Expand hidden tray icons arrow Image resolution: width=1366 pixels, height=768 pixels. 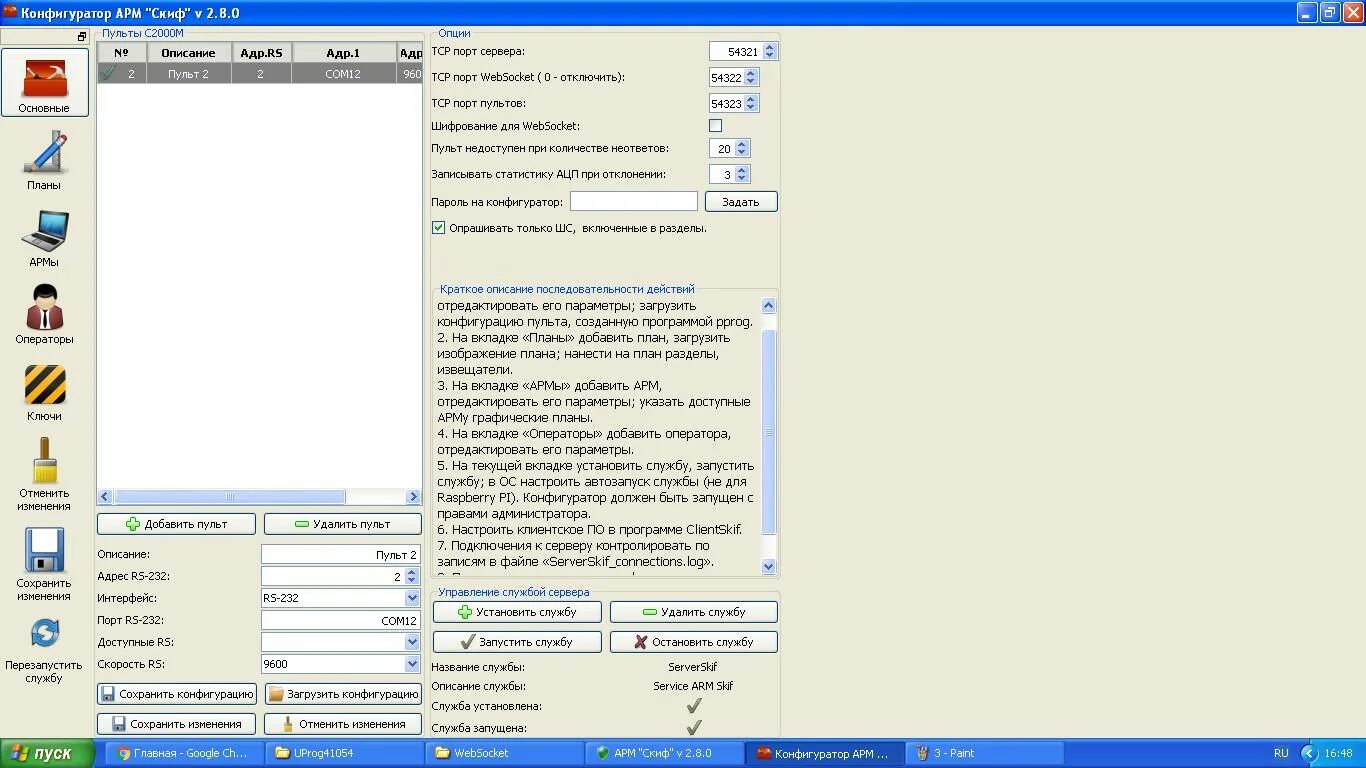click(x=1309, y=753)
